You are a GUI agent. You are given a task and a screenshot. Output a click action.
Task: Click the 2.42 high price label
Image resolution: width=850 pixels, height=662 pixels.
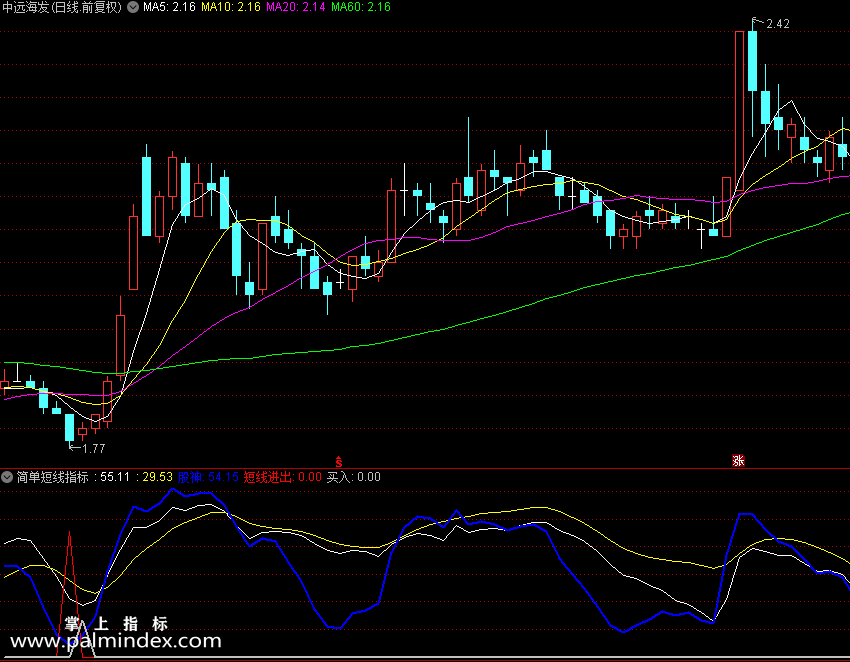[x=777, y=24]
